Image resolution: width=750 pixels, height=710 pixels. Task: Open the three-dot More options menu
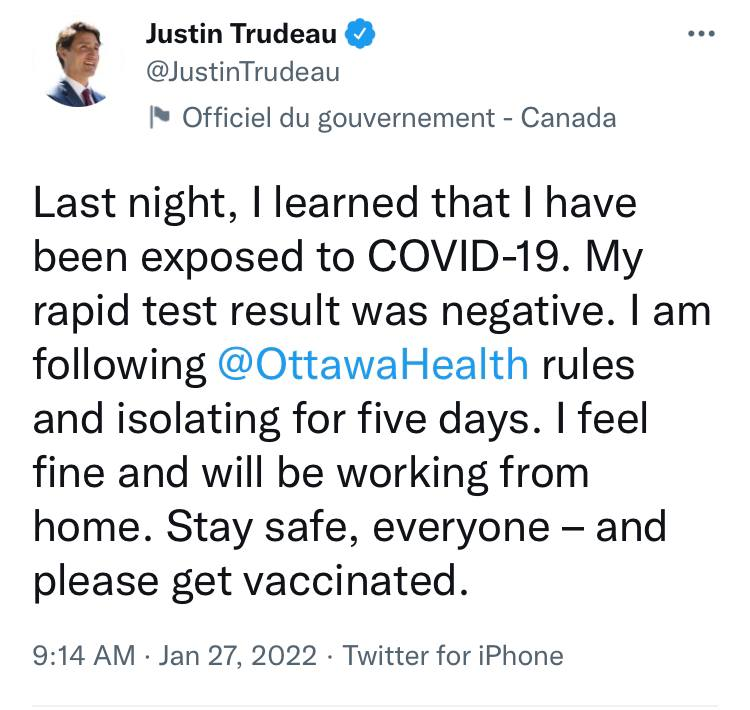pyautogui.click(x=702, y=34)
